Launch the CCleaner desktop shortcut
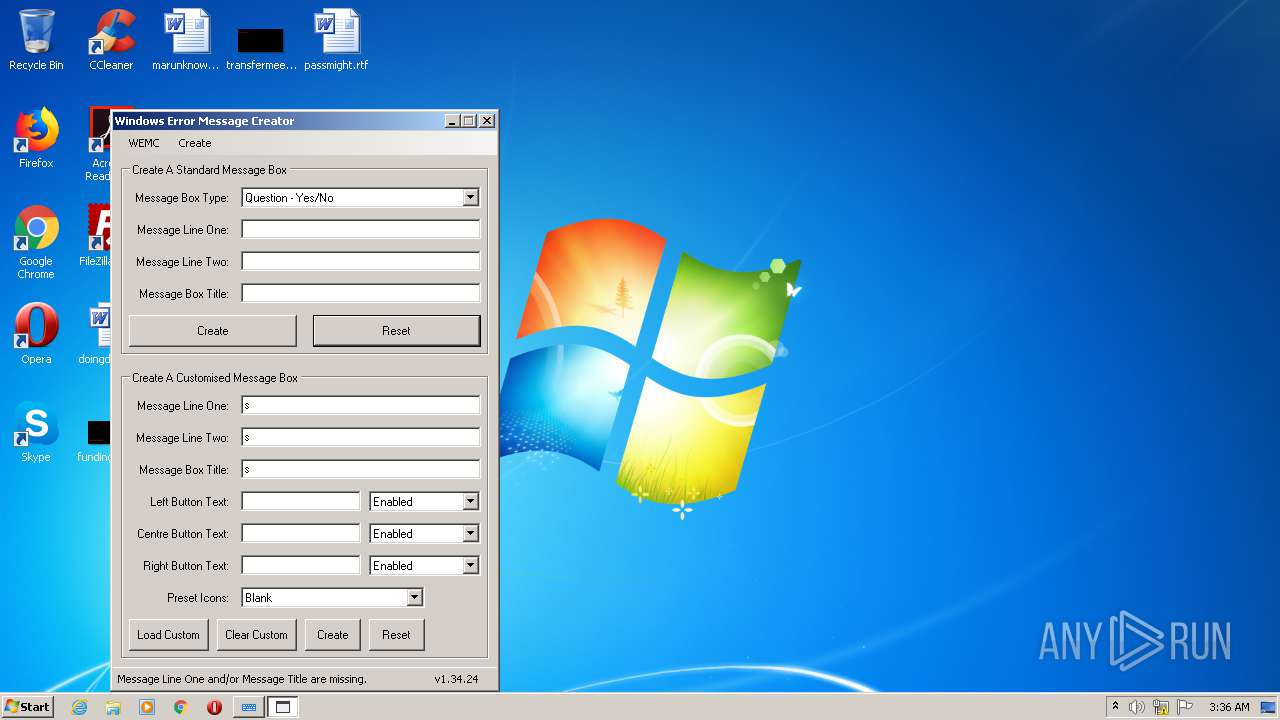The width and height of the screenshot is (1280, 720). [111, 40]
